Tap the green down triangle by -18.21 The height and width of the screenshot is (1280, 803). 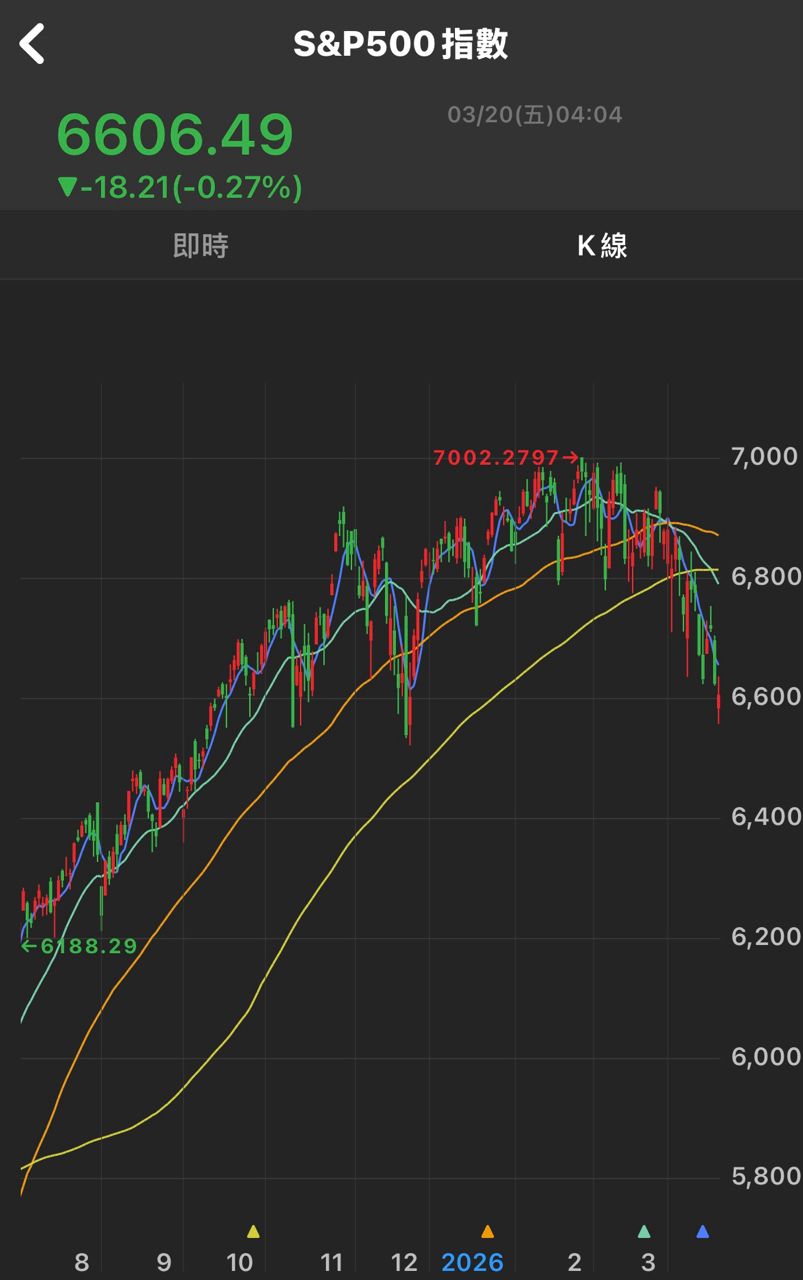click(x=67, y=187)
